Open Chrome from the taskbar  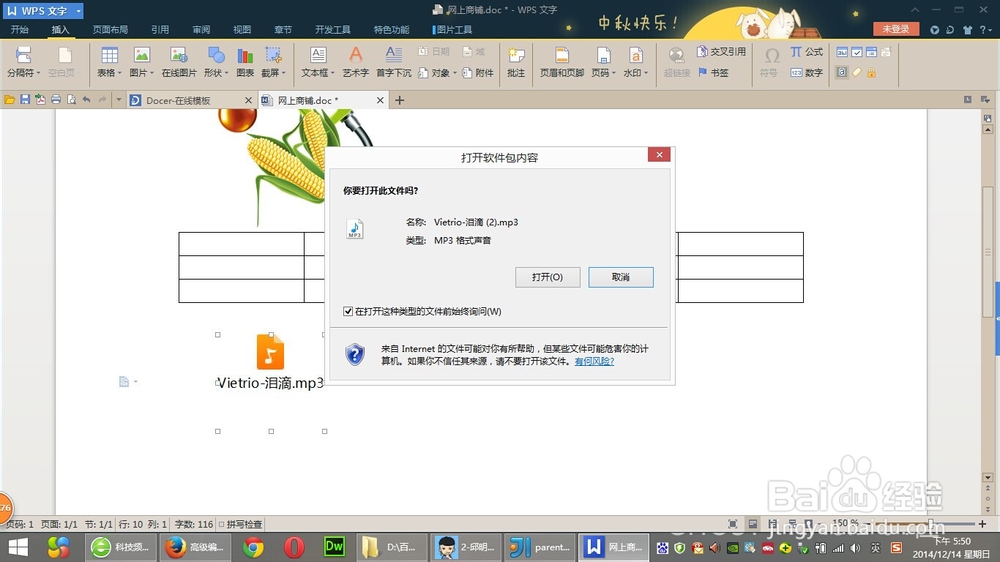pos(253,547)
